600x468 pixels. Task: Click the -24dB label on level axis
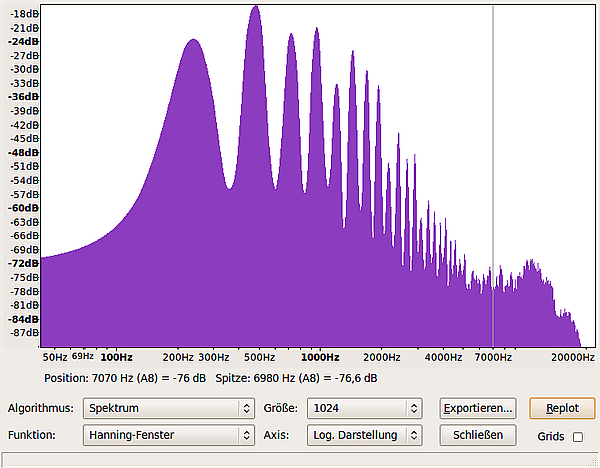pos(24,42)
